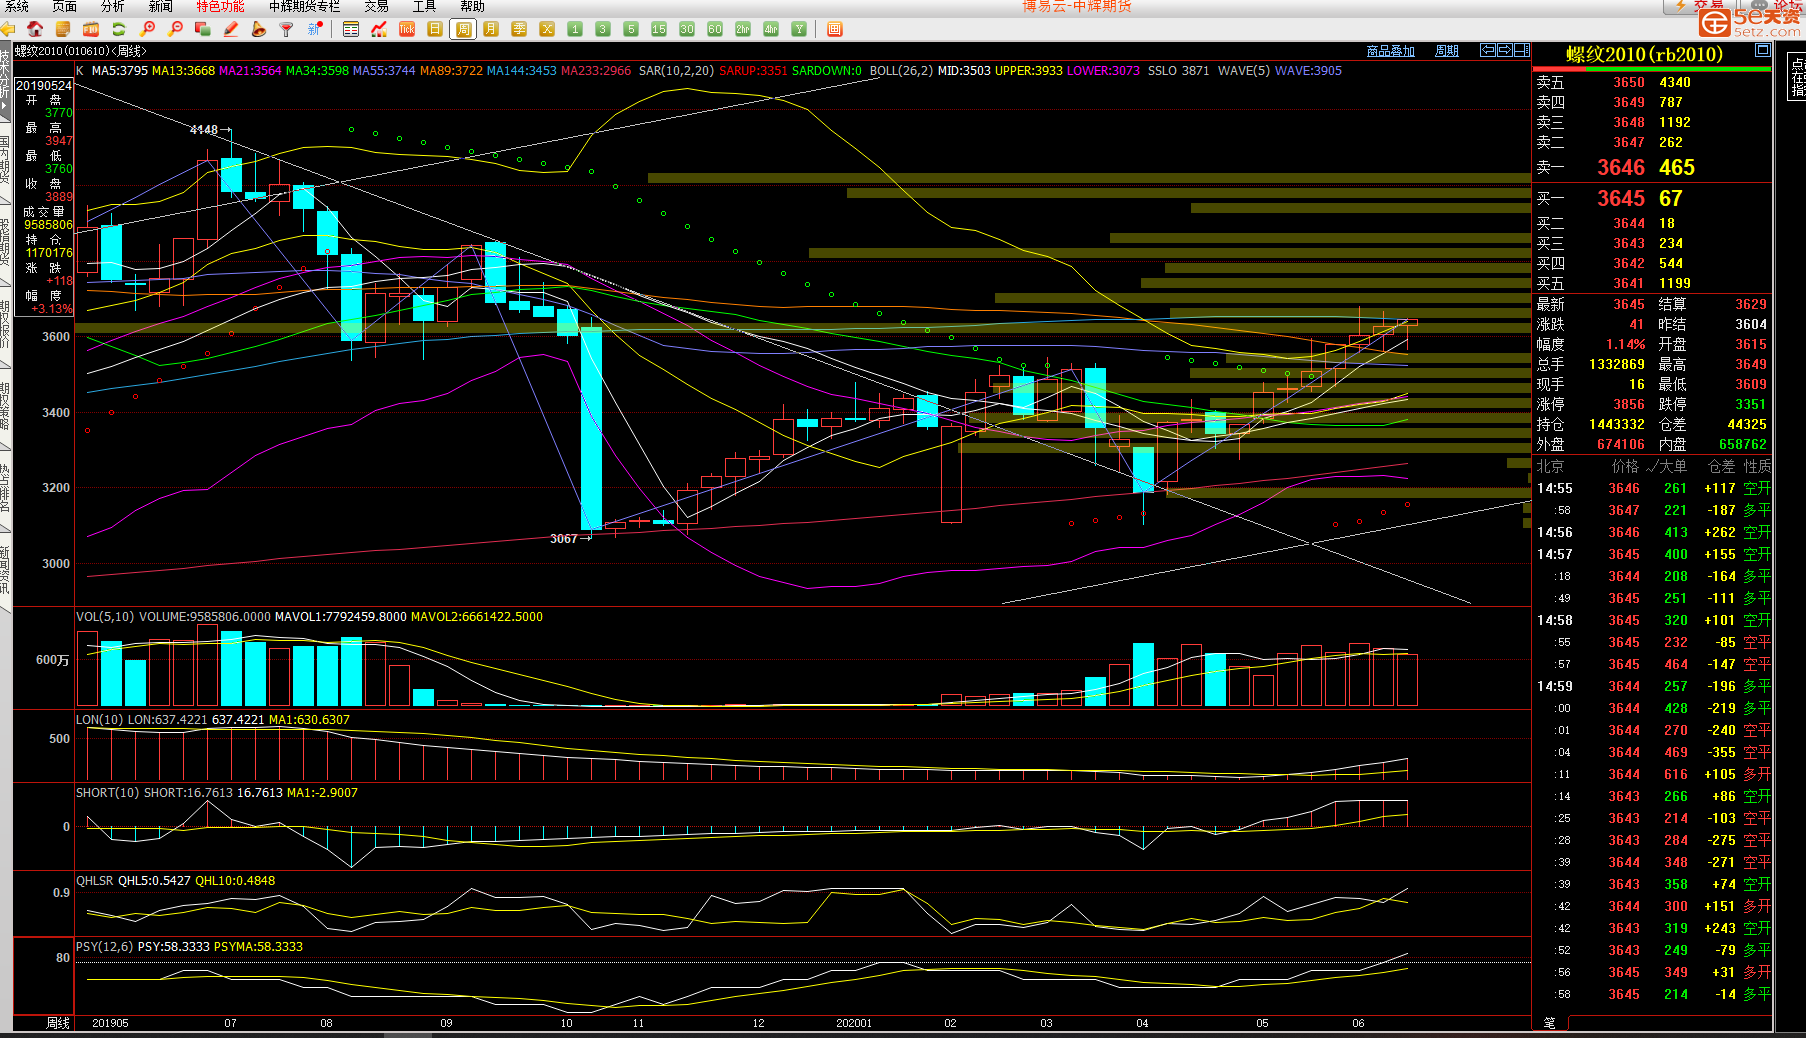The image size is (1806, 1038).
Task: Click the X period icon
Action: 547,29
